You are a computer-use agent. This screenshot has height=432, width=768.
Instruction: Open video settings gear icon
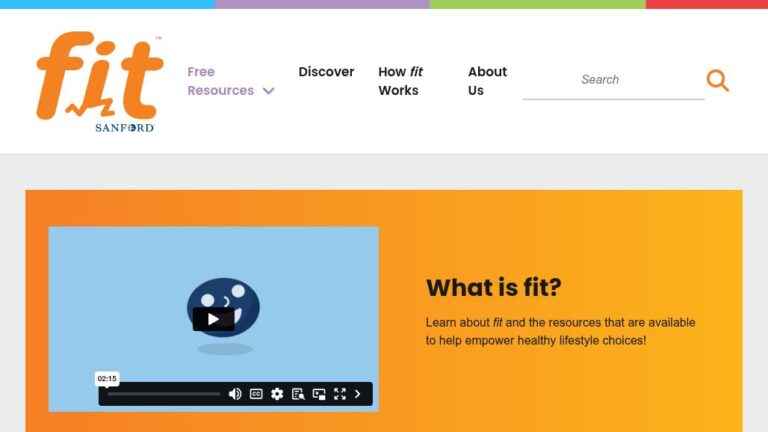click(277, 394)
